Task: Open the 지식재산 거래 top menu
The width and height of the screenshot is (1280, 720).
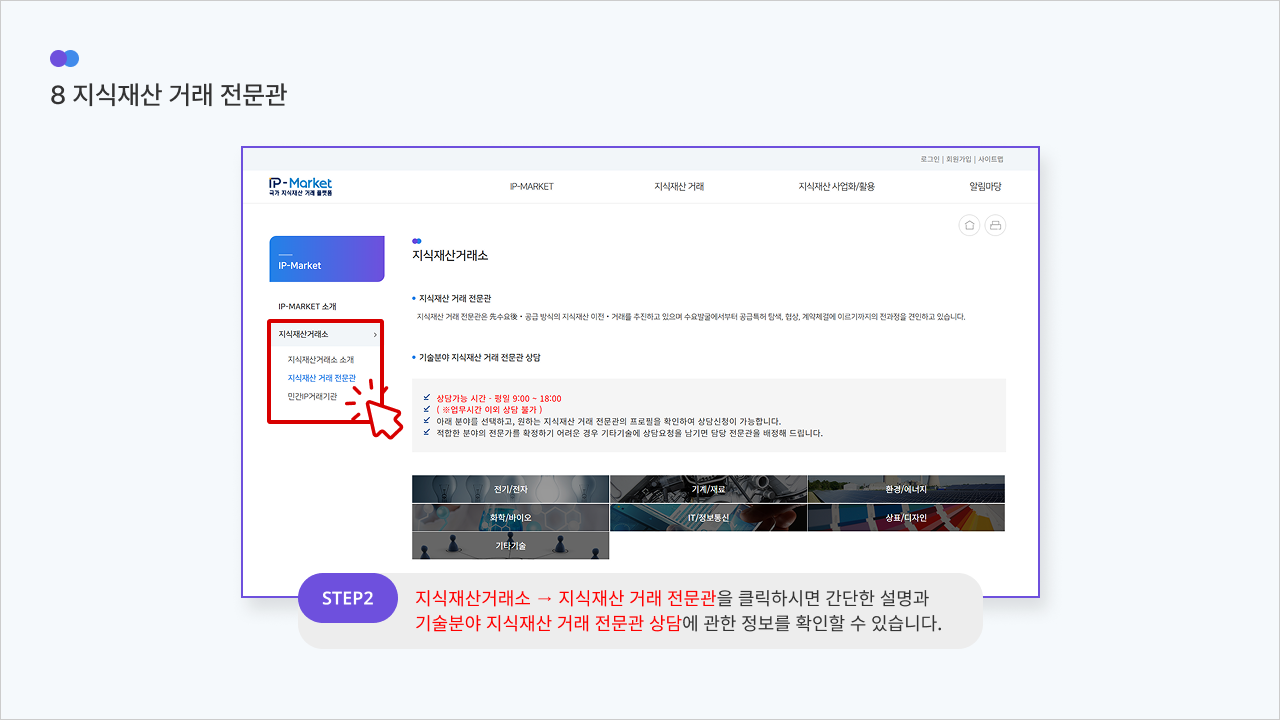Action: click(679, 186)
